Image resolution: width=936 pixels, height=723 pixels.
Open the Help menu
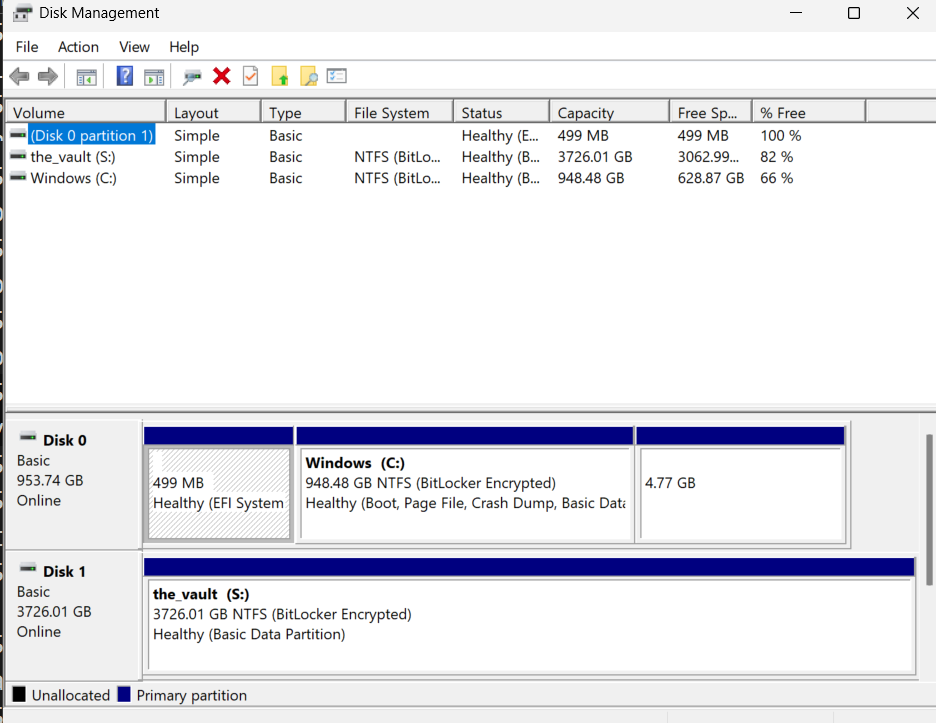click(x=184, y=47)
